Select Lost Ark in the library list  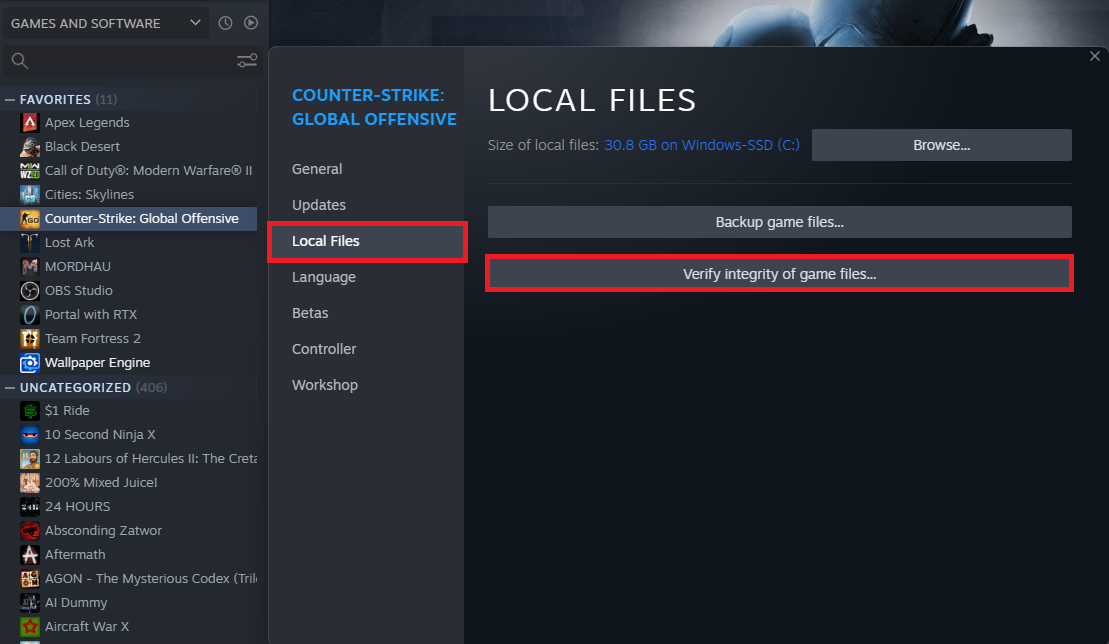[x=69, y=243]
